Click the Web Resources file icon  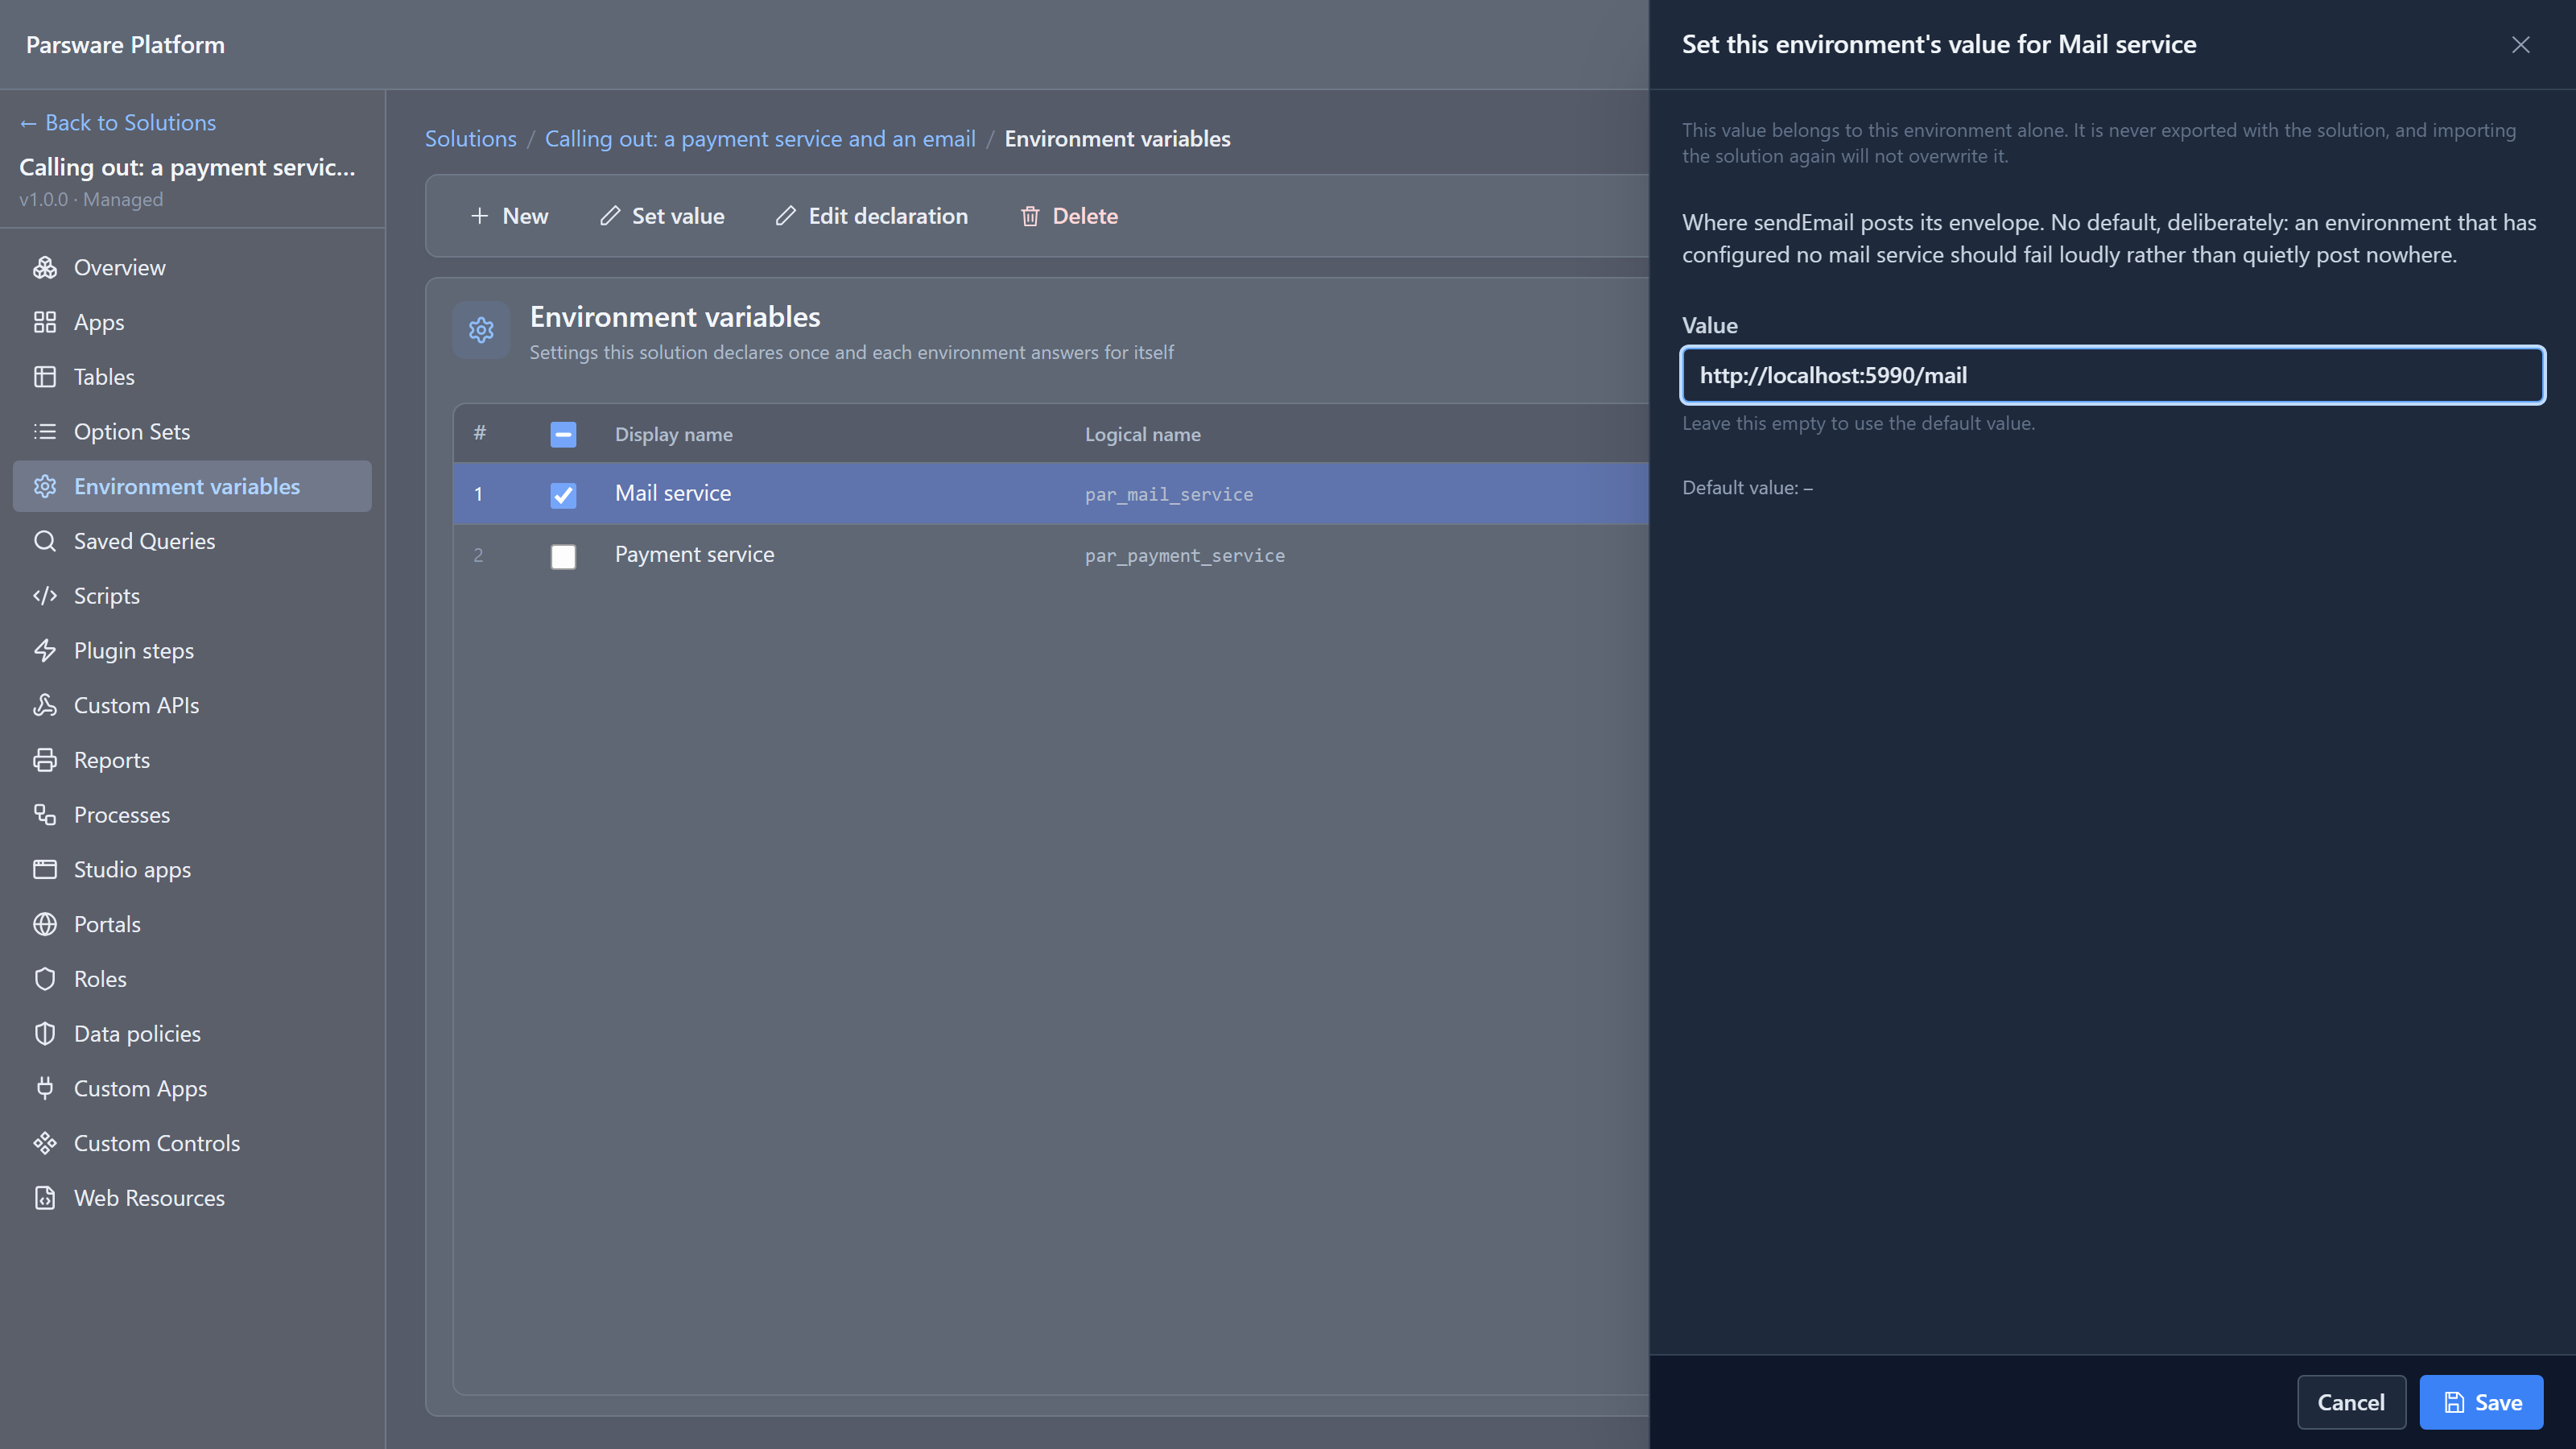coord(45,1198)
